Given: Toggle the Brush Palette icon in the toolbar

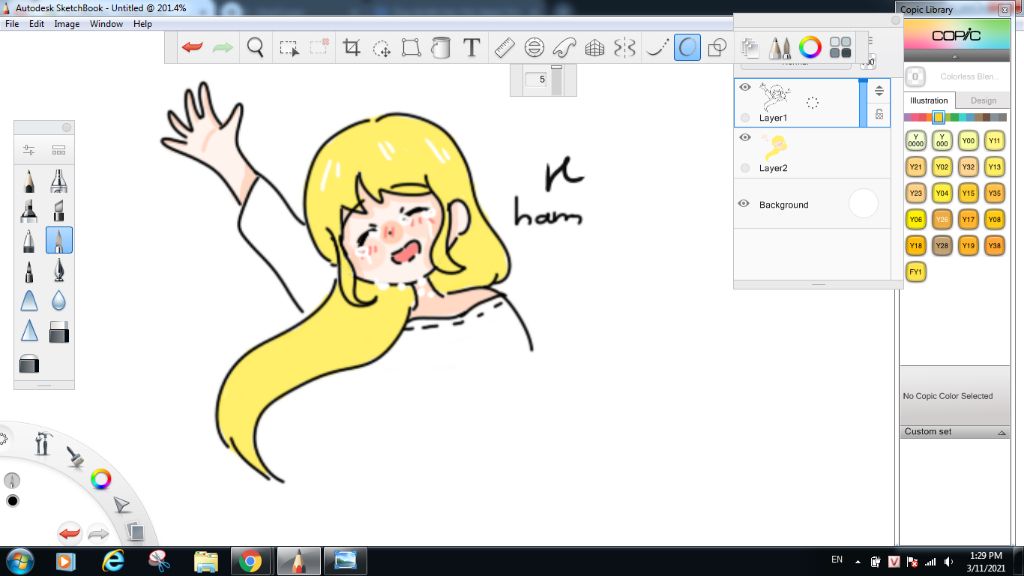Looking at the screenshot, I should click(779, 48).
